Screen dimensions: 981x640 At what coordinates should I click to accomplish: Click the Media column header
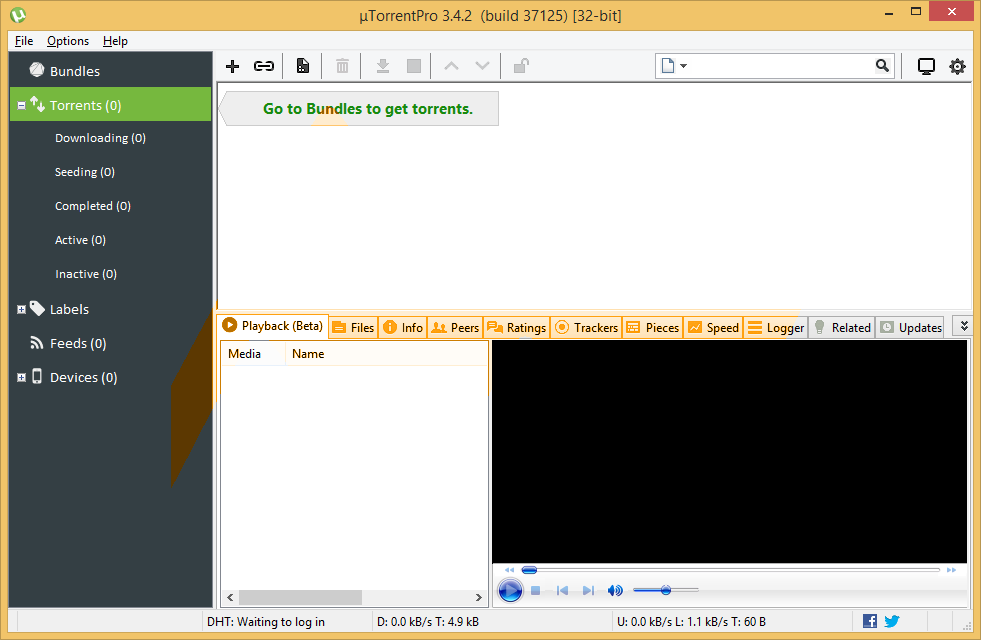coord(253,353)
